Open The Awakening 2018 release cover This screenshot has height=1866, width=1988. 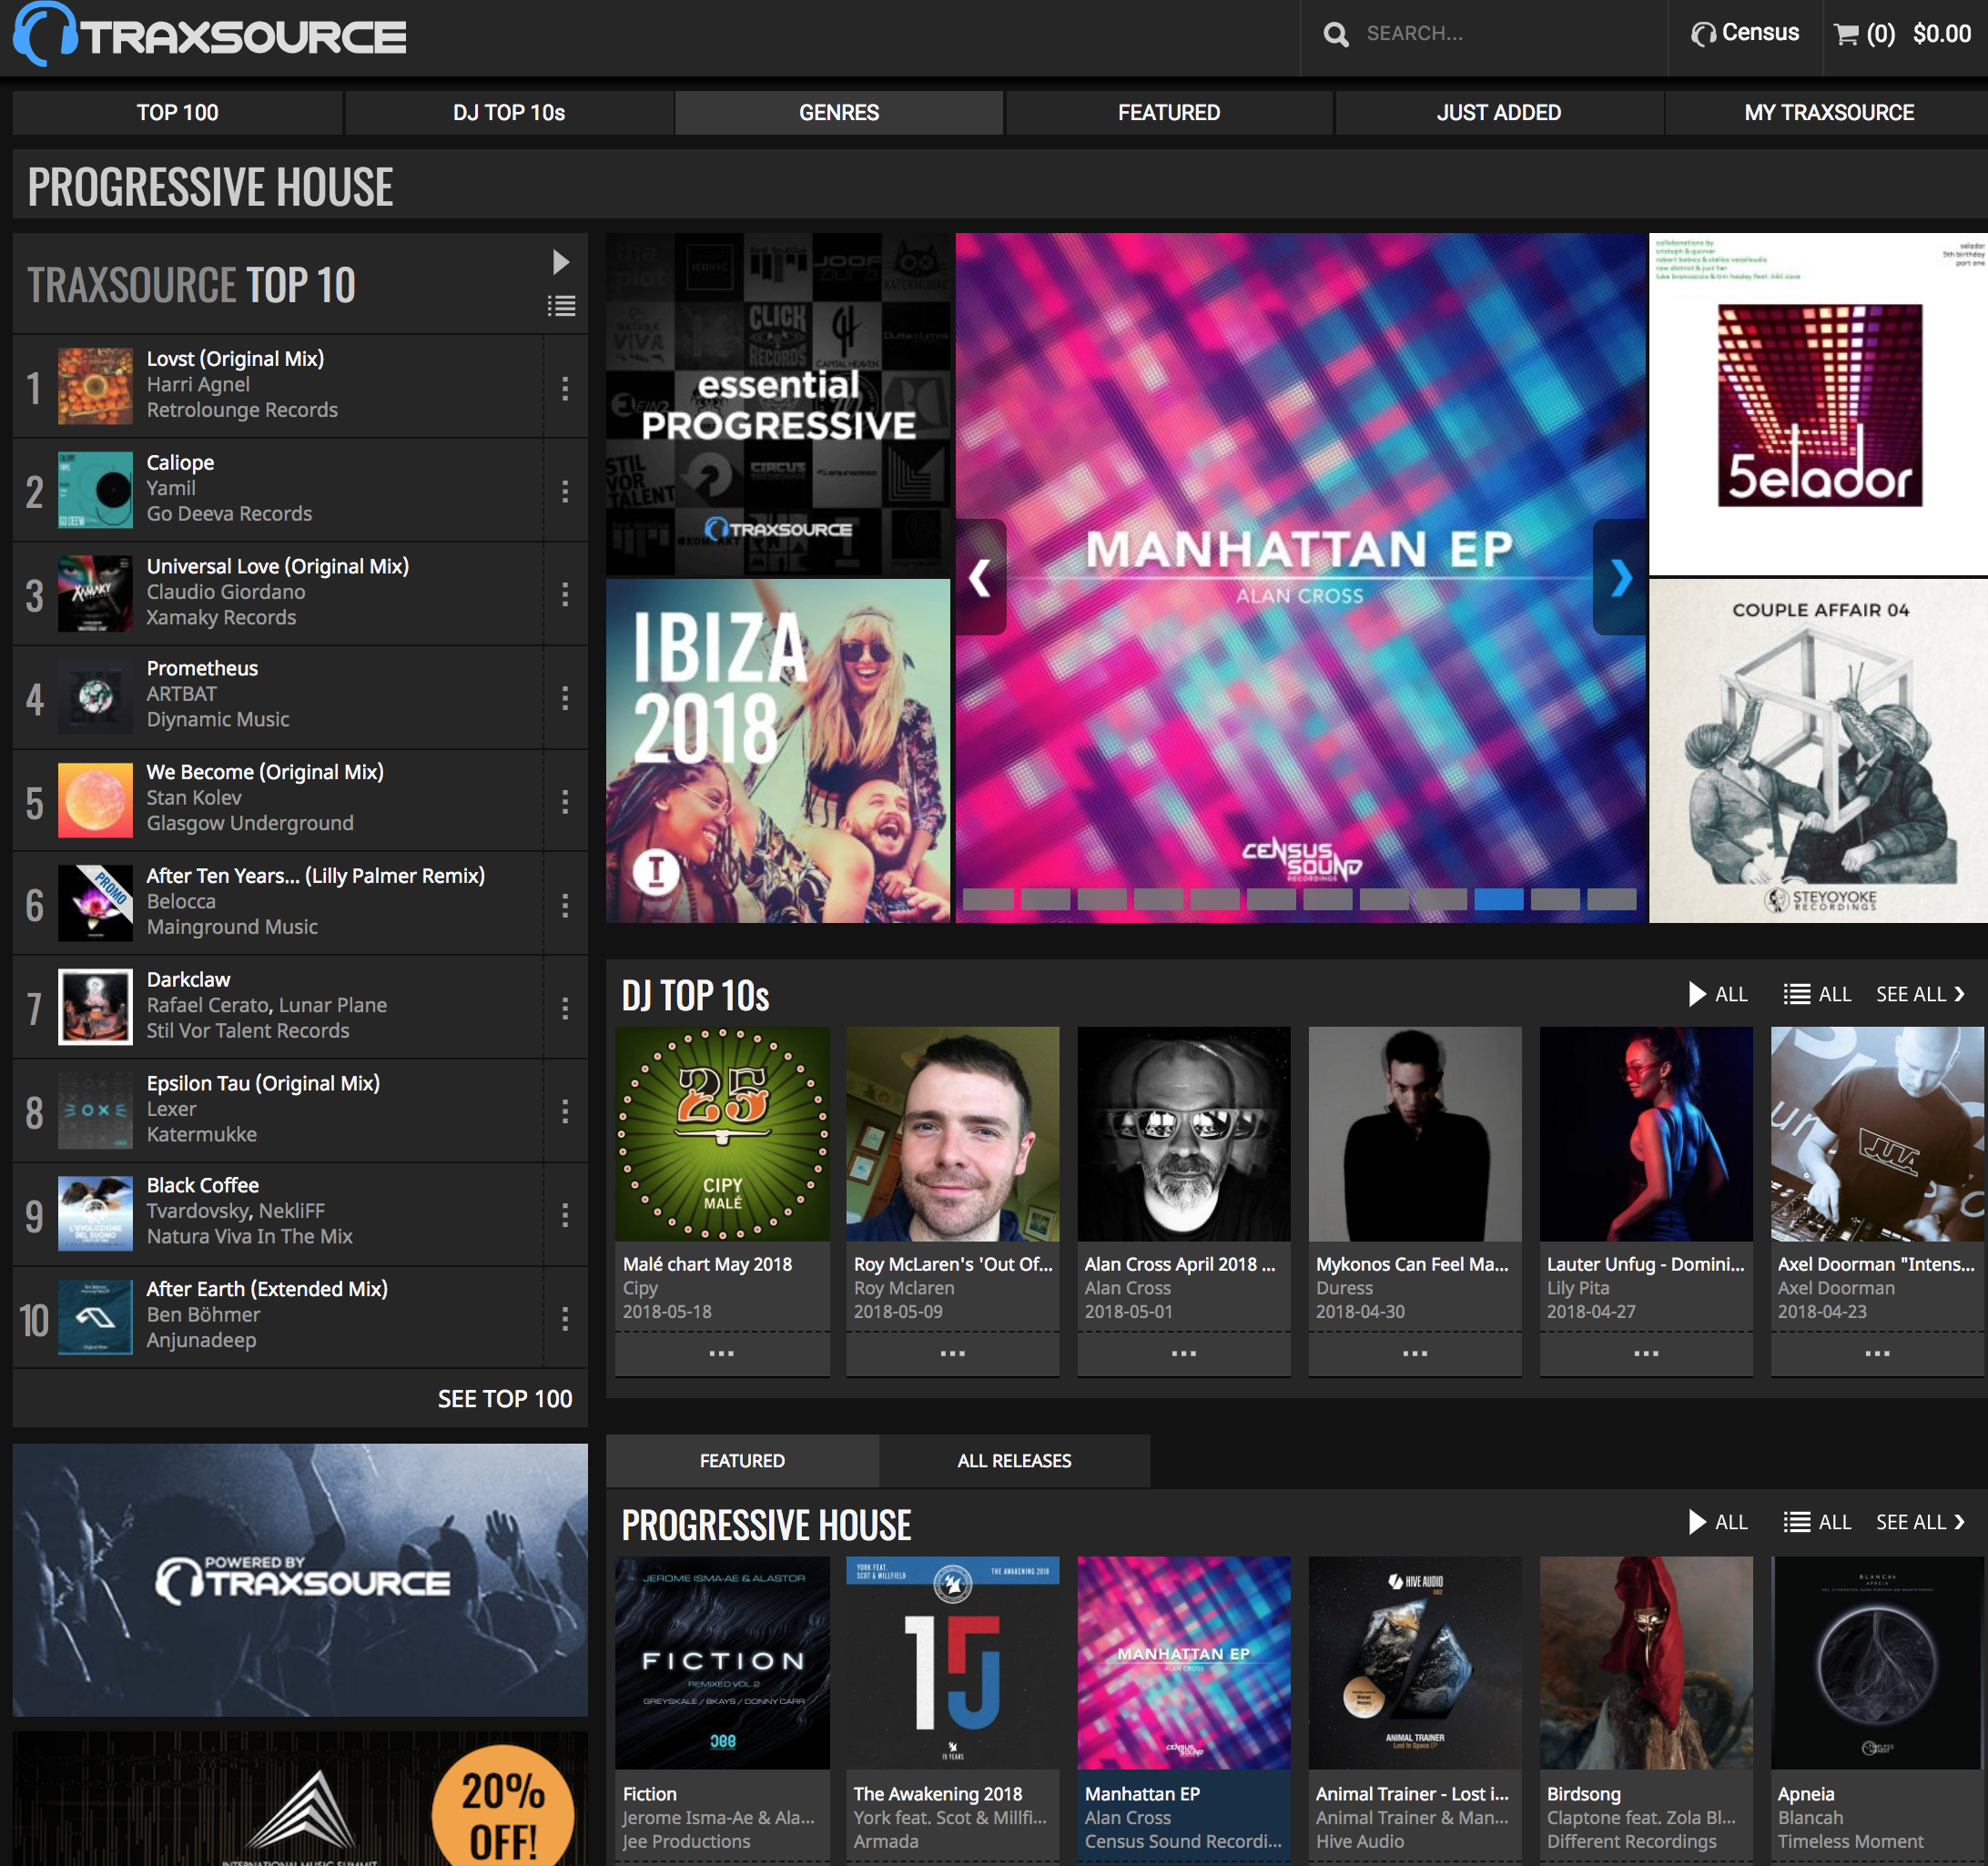coord(953,1663)
